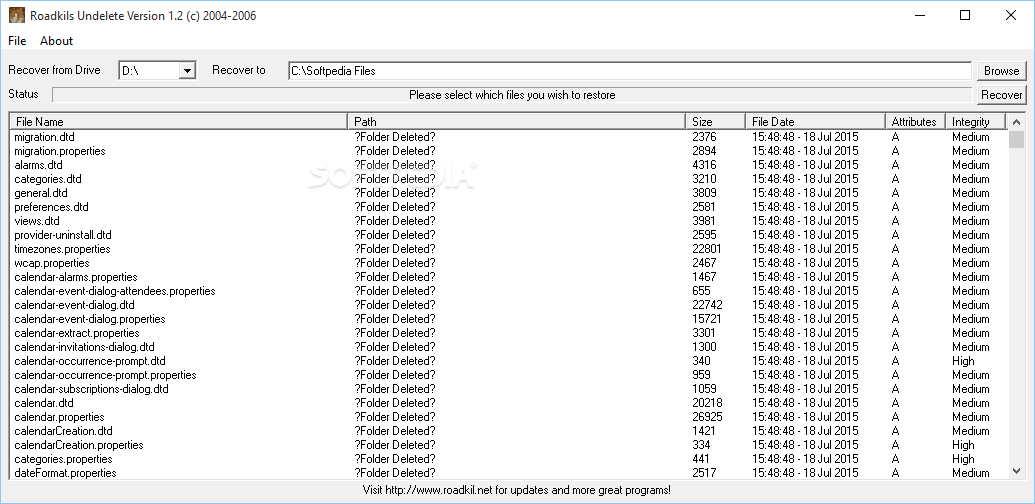
Task: Select file dateFormat.properties
Action: pyautogui.click(x=65, y=473)
